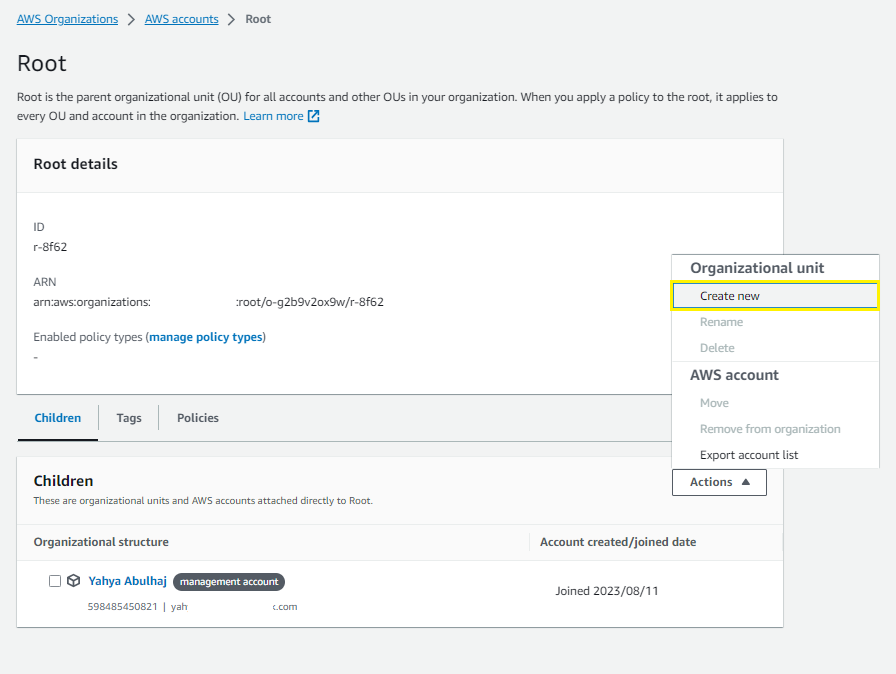Select Rename in Actions menu

coord(721,322)
